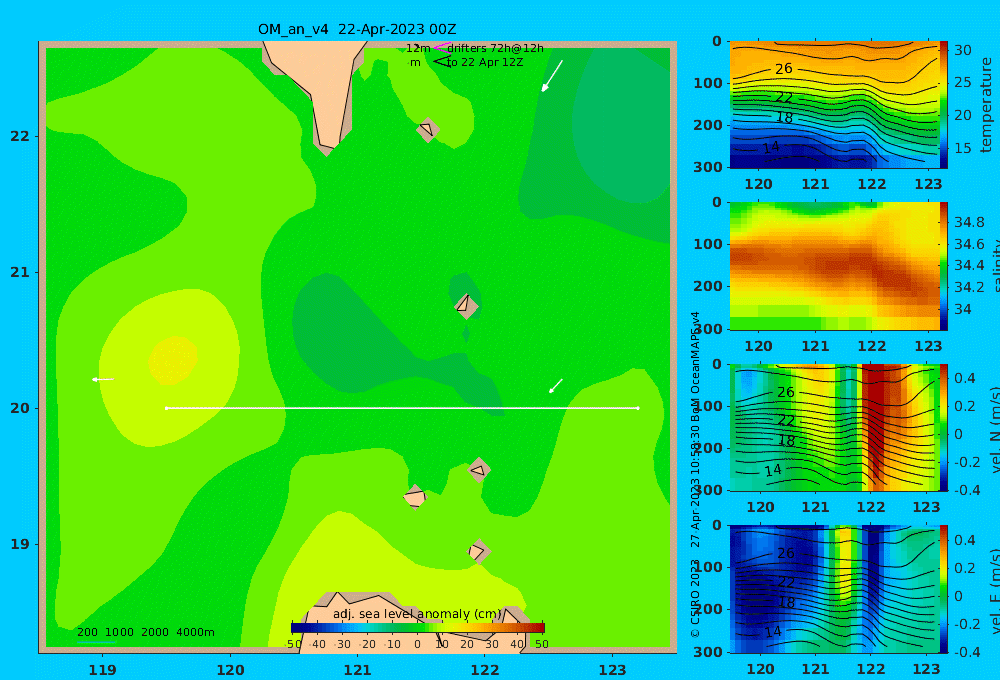1000x680 pixels.
Task: Click the white current arrow near the map's left edge
Action: tap(103, 380)
